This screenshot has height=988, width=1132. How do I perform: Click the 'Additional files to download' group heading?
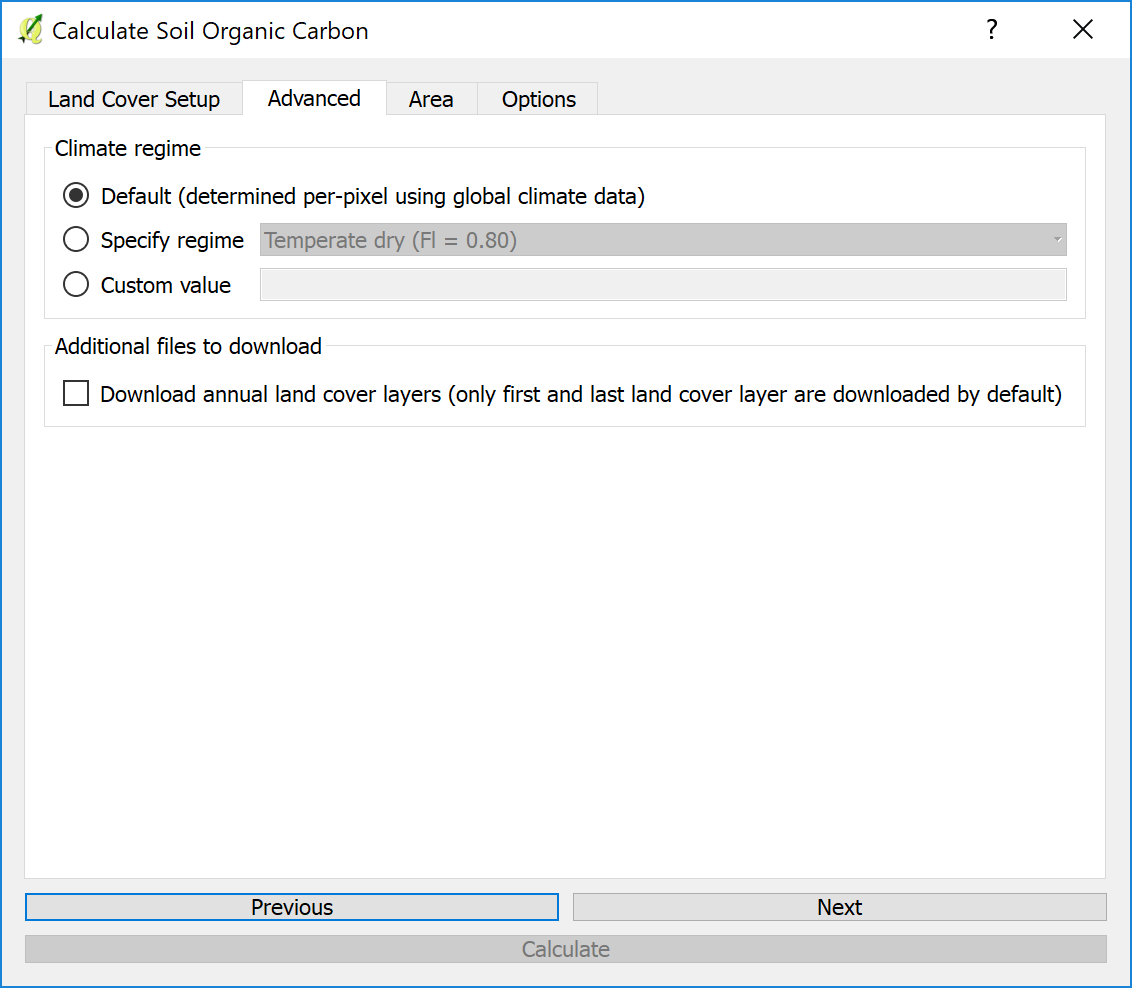[x=188, y=347]
